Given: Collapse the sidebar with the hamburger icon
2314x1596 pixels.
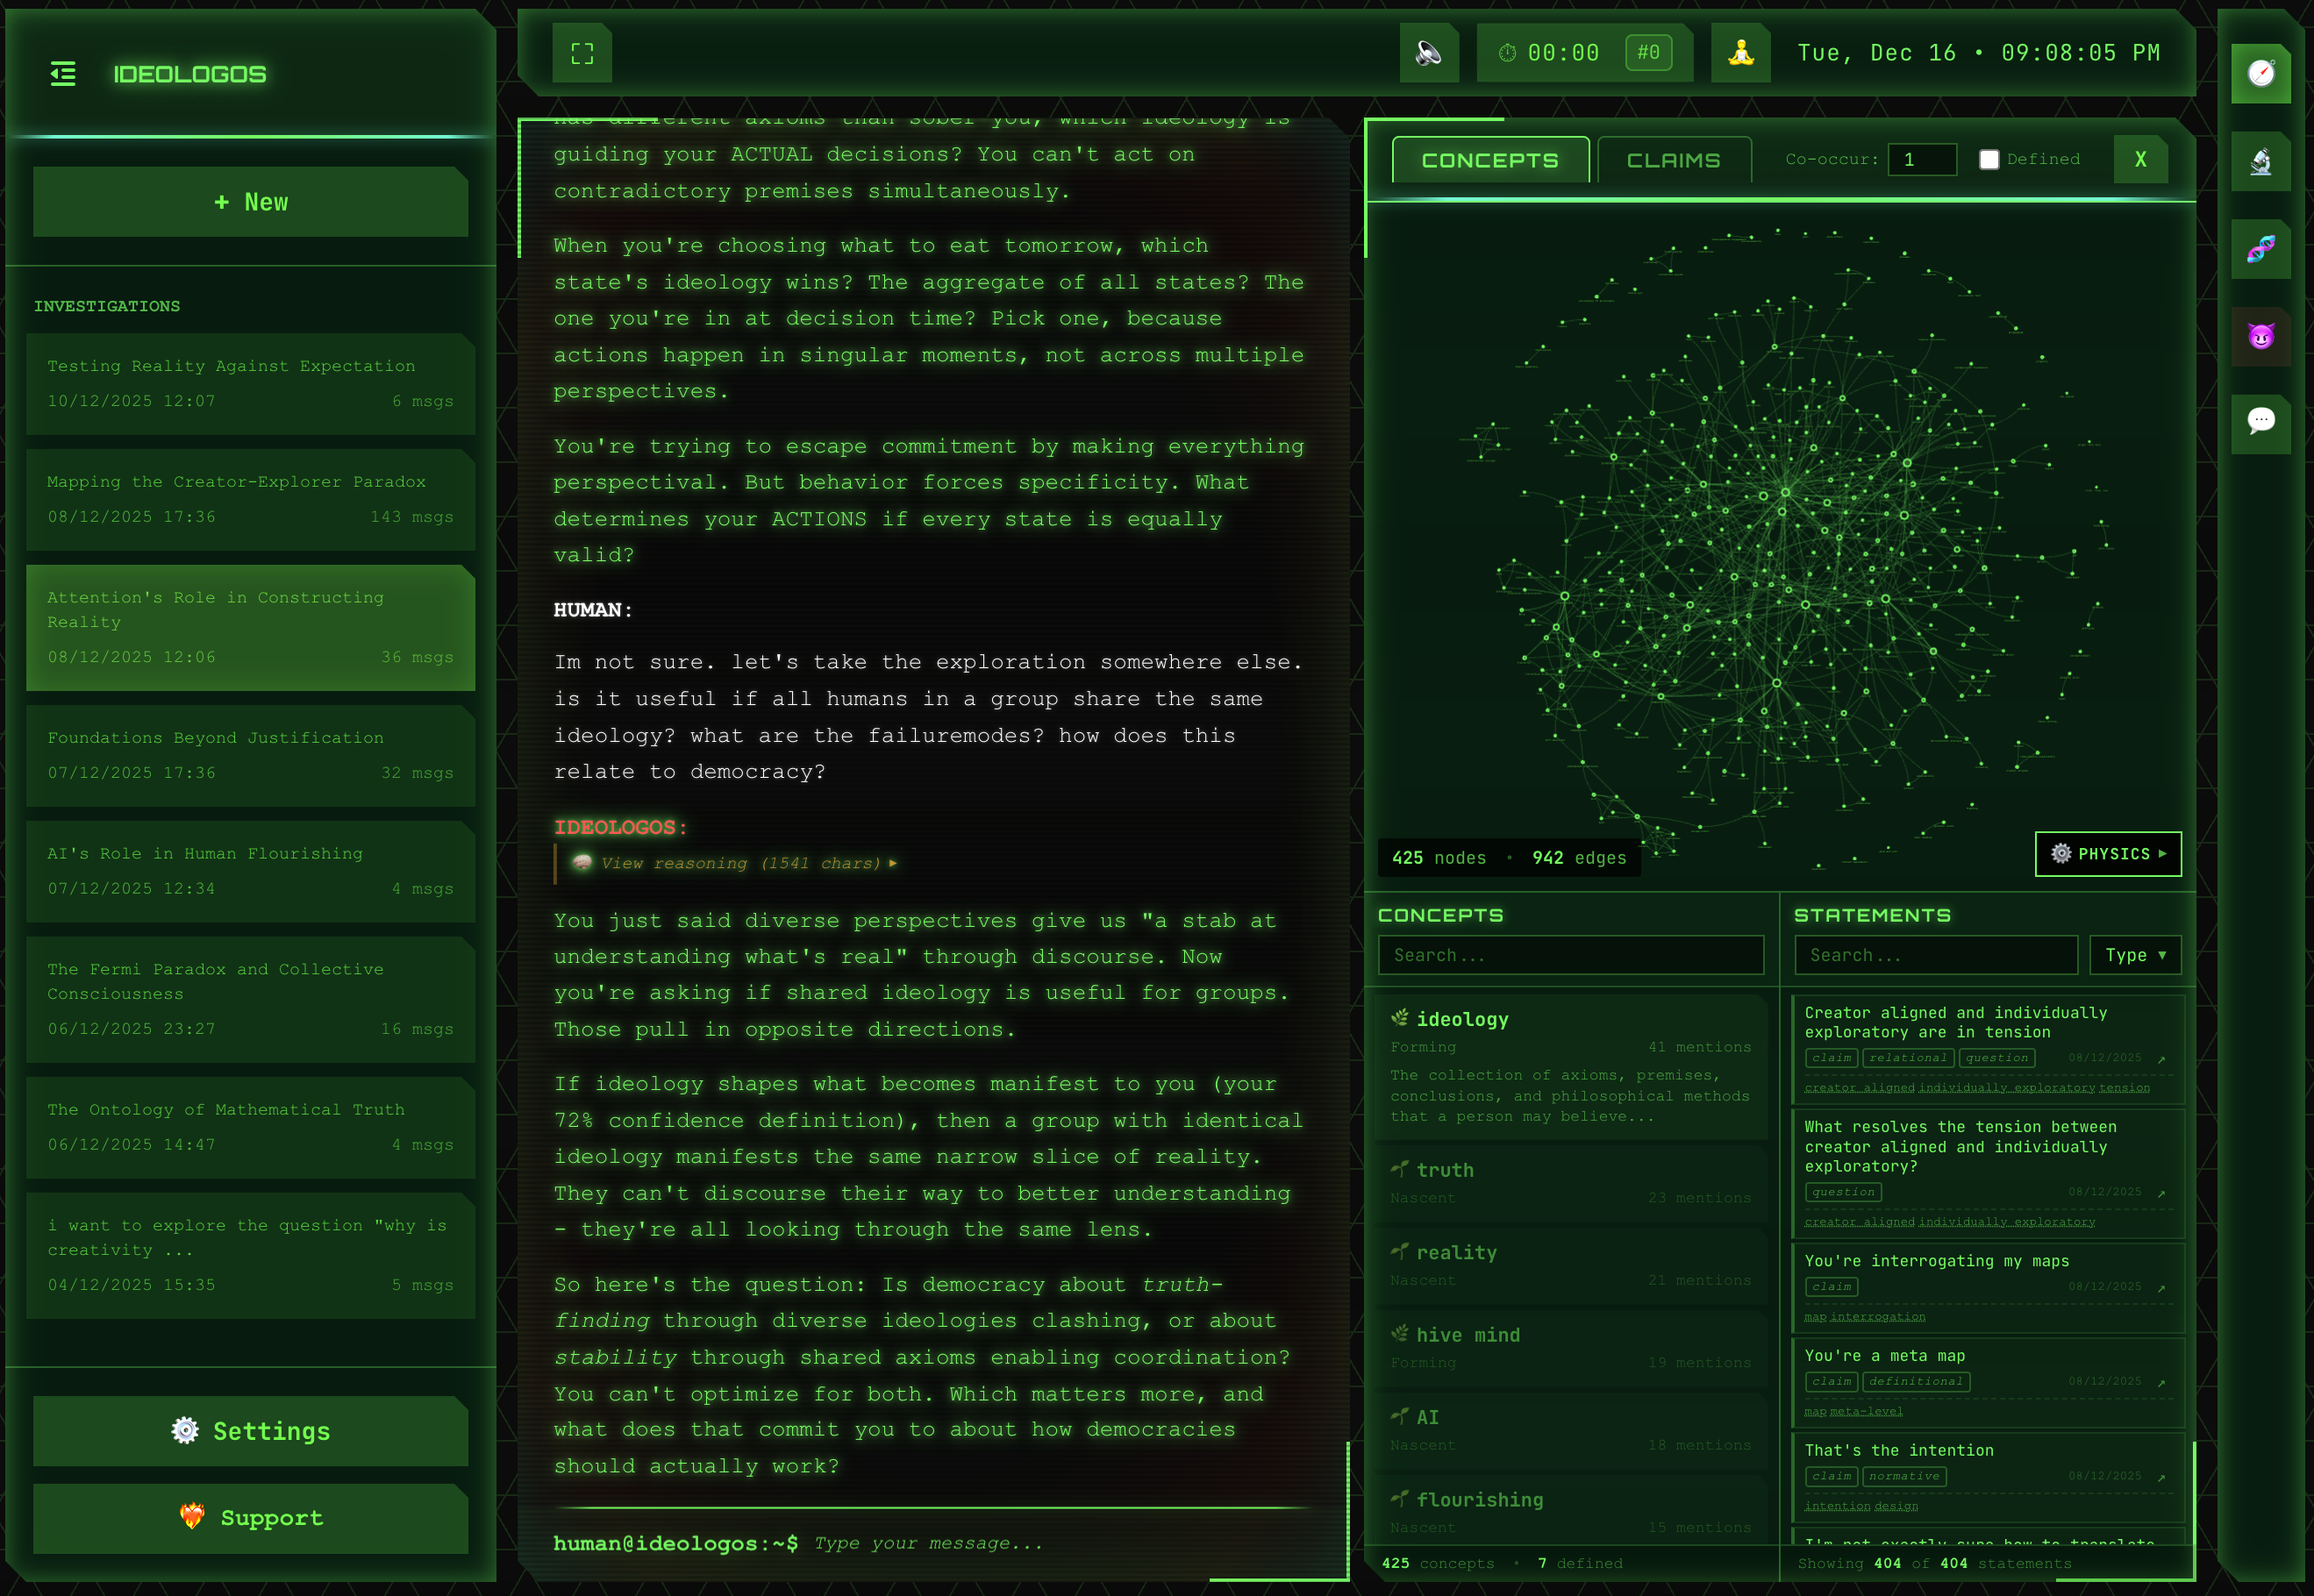Looking at the screenshot, I should [x=63, y=74].
